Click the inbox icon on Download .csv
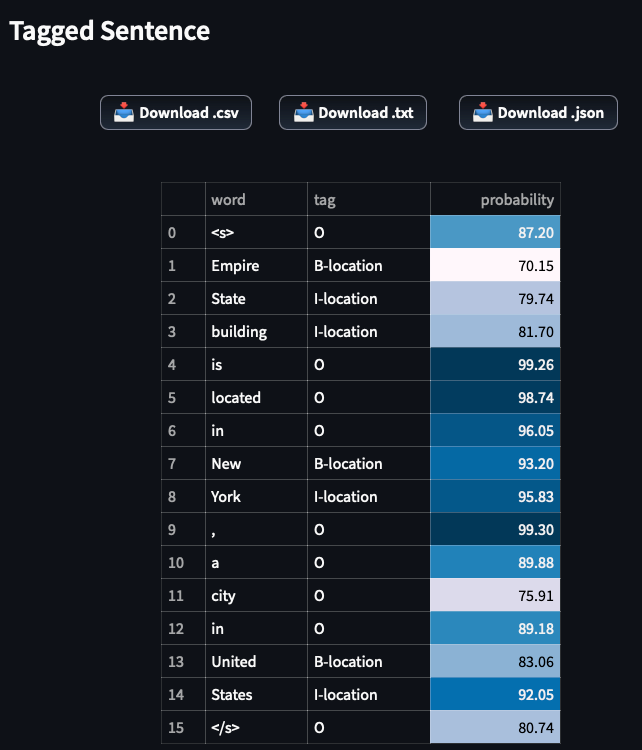The image size is (642, 750). pyautogui.click(x=124, y=112)
